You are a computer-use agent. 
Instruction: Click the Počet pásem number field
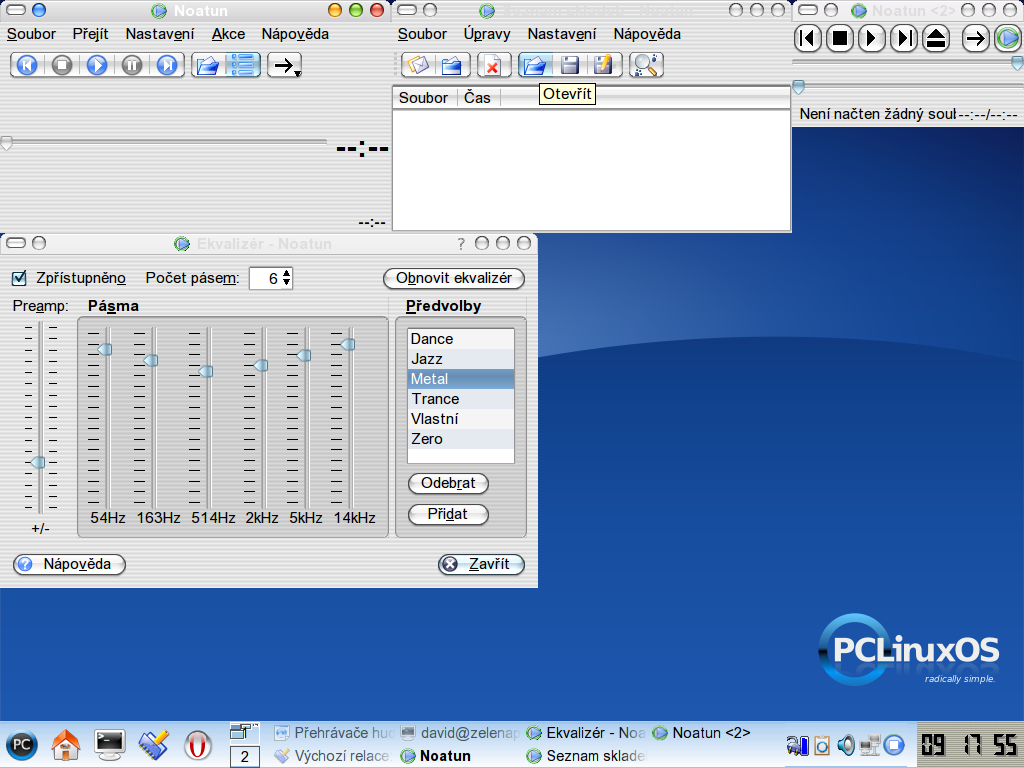coord(265,278)
